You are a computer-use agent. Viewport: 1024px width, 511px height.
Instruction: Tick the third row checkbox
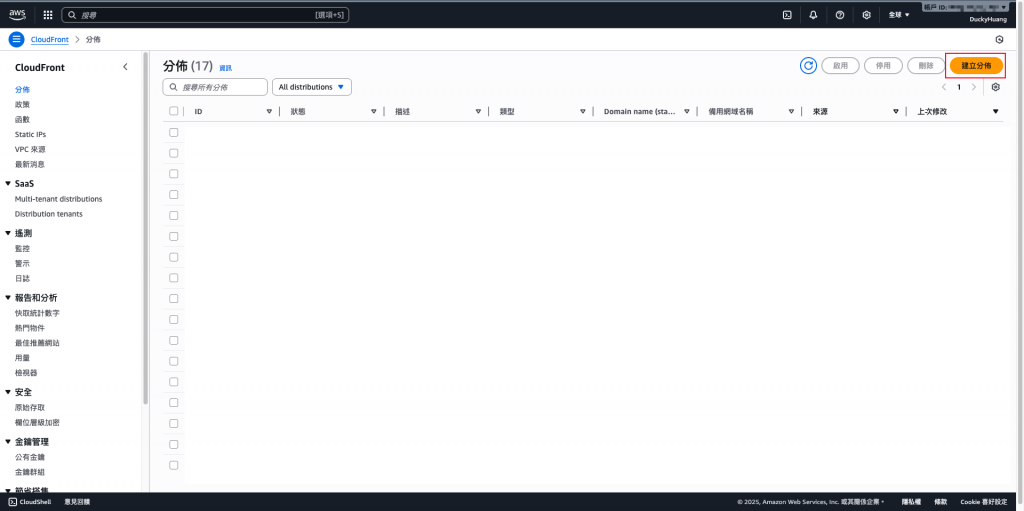pos(173,174)
